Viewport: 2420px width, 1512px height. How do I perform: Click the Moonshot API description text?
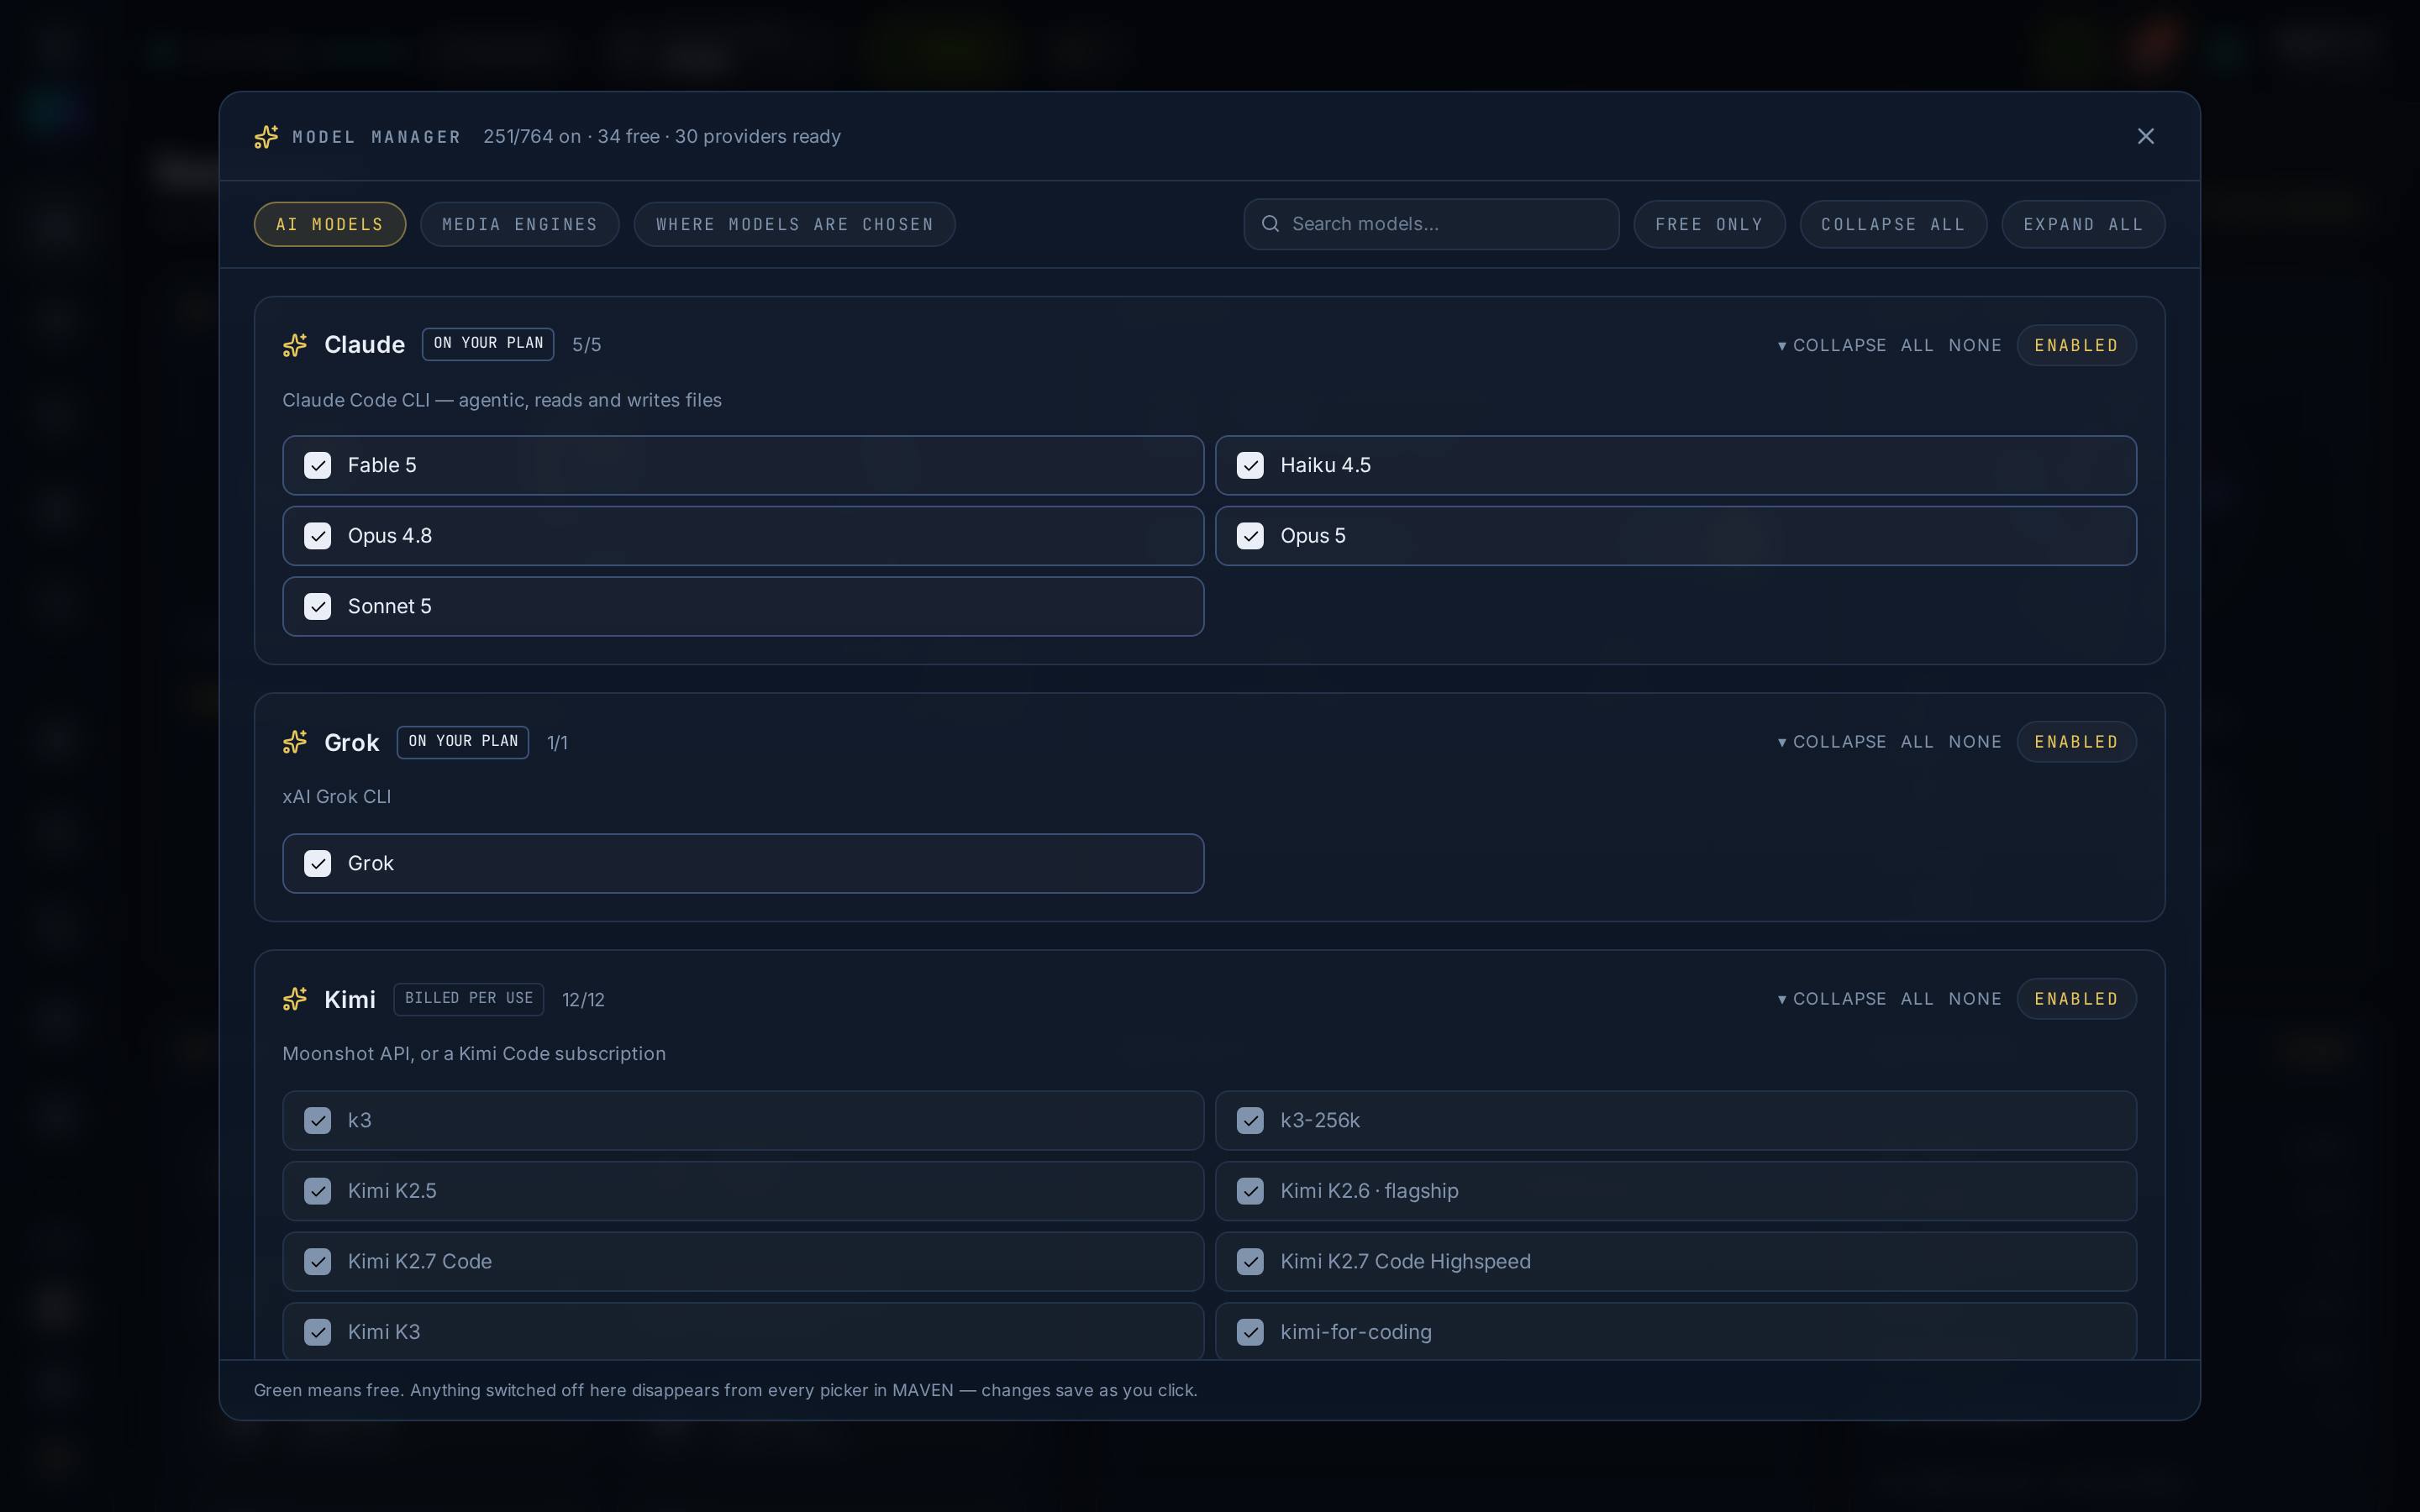[474, 1054]
